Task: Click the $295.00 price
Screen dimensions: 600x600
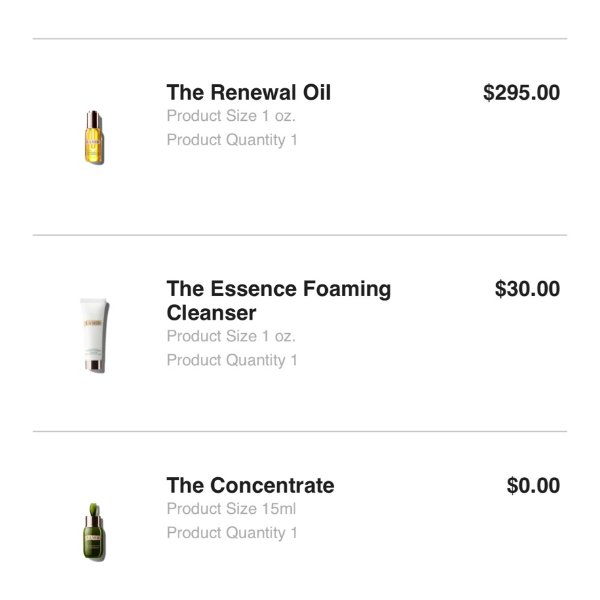Action: click(521, 93)
